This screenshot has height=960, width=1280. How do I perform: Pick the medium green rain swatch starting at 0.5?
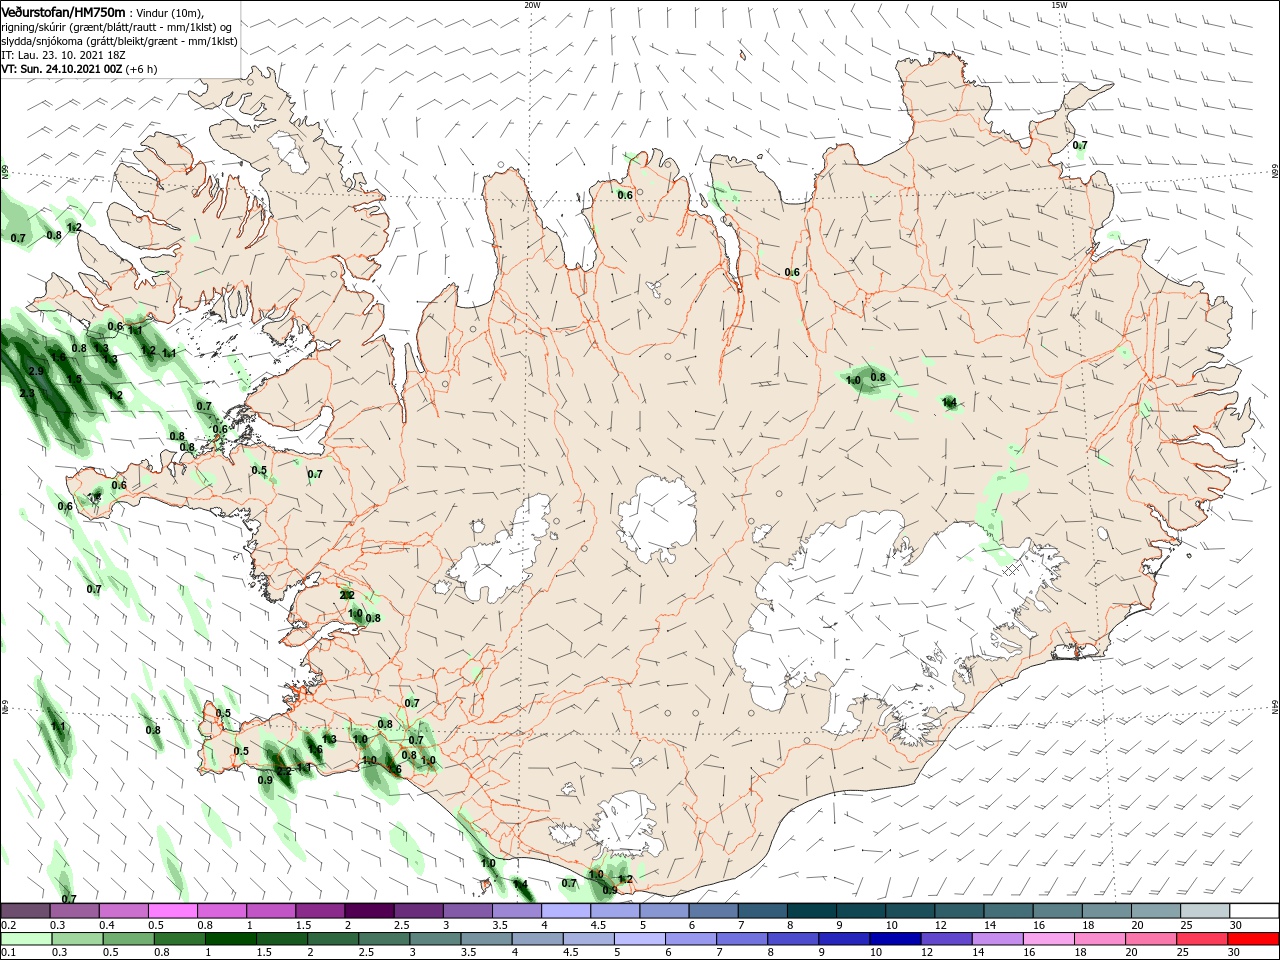(128, 939)
